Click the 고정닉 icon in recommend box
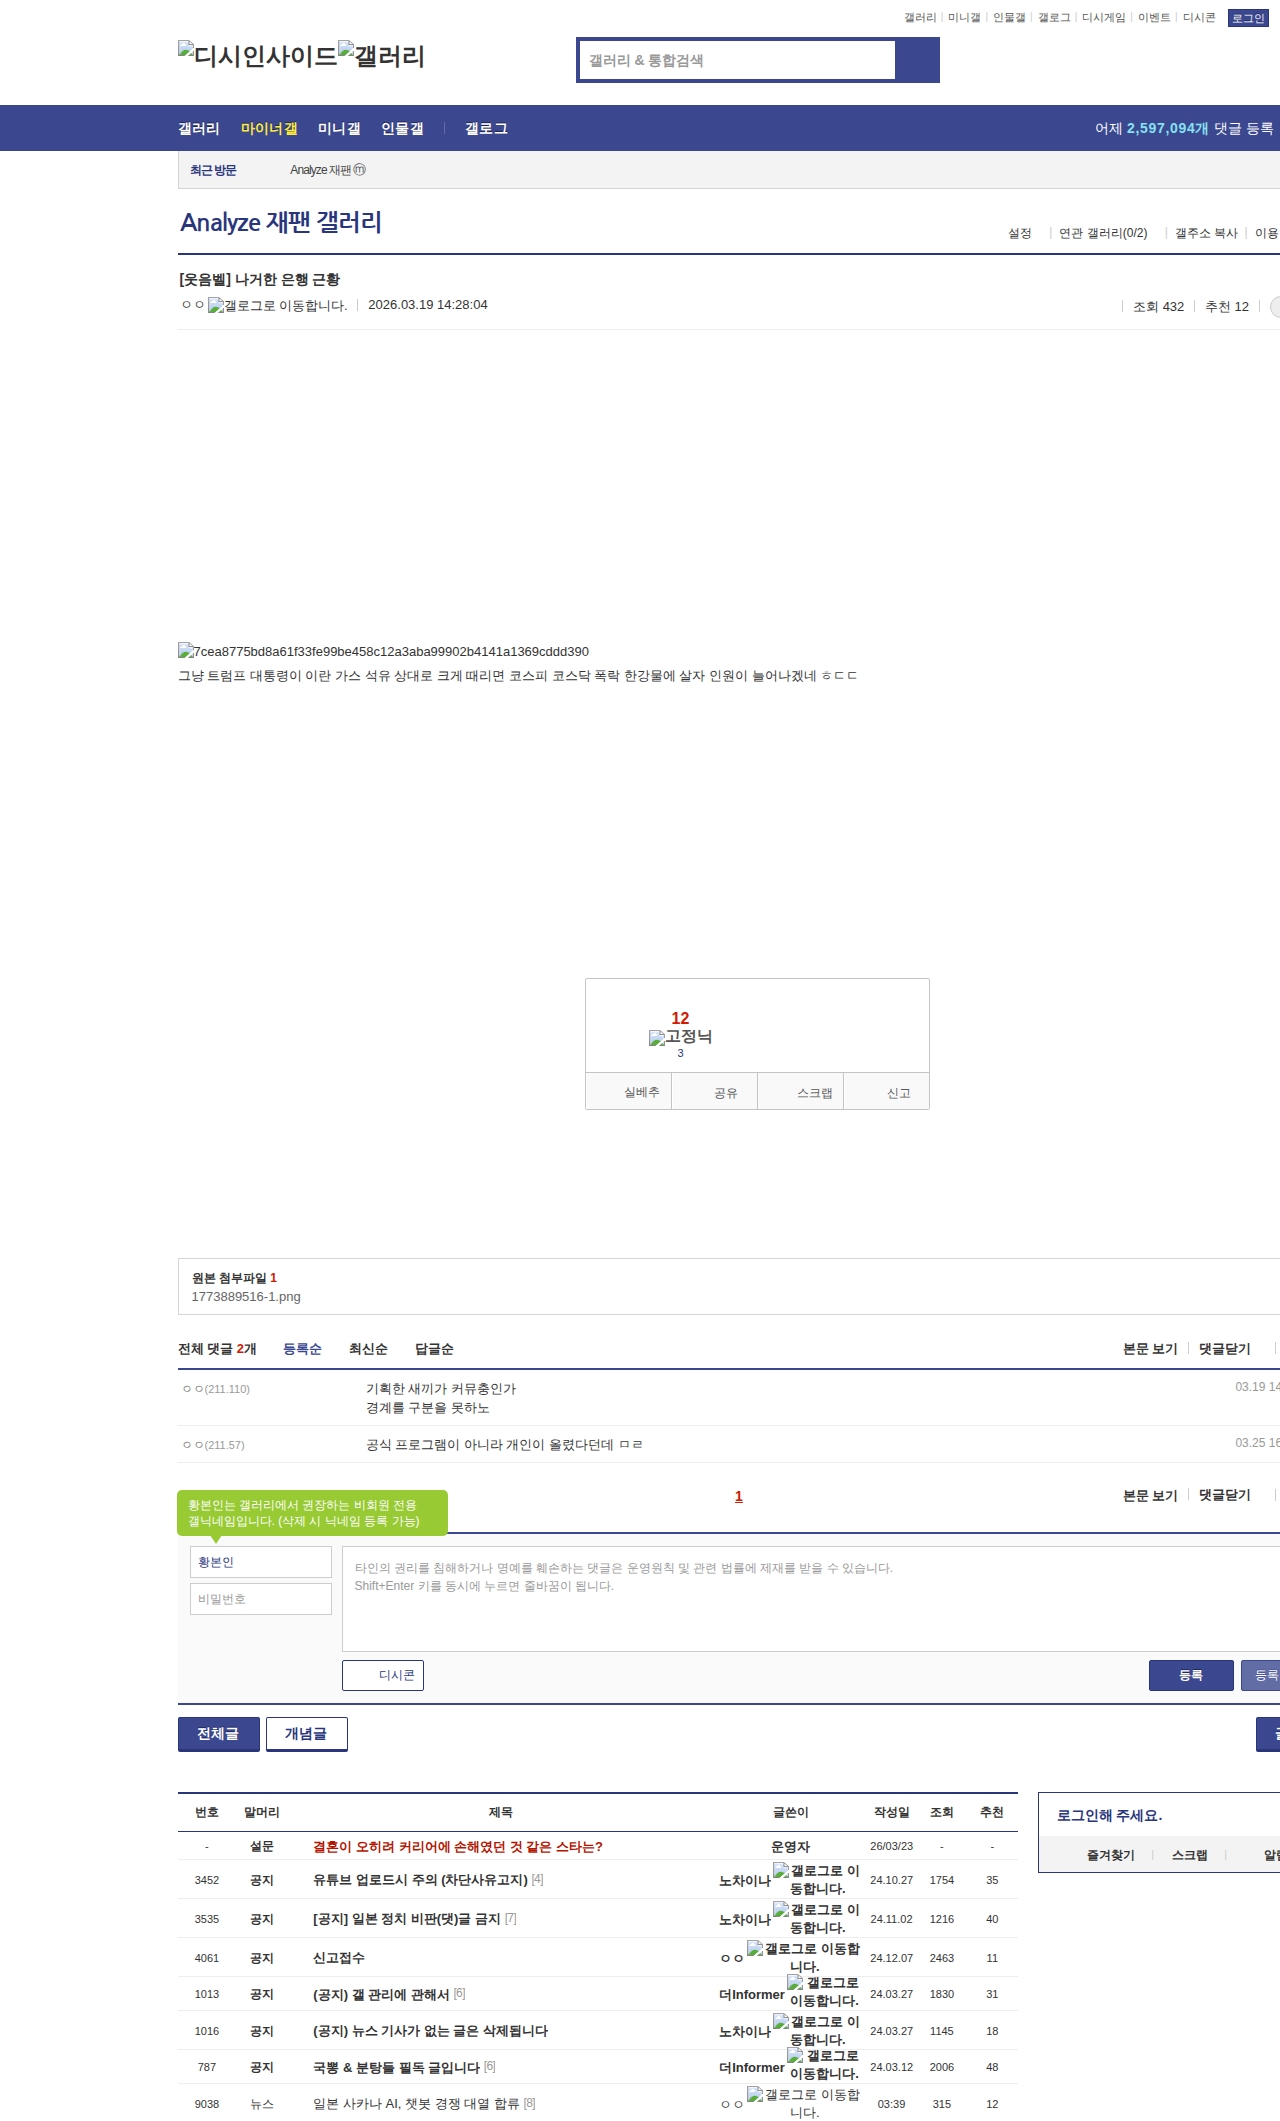Image resolution: width=1280 pixels, height=2121 pixels. pos(680,1037)
